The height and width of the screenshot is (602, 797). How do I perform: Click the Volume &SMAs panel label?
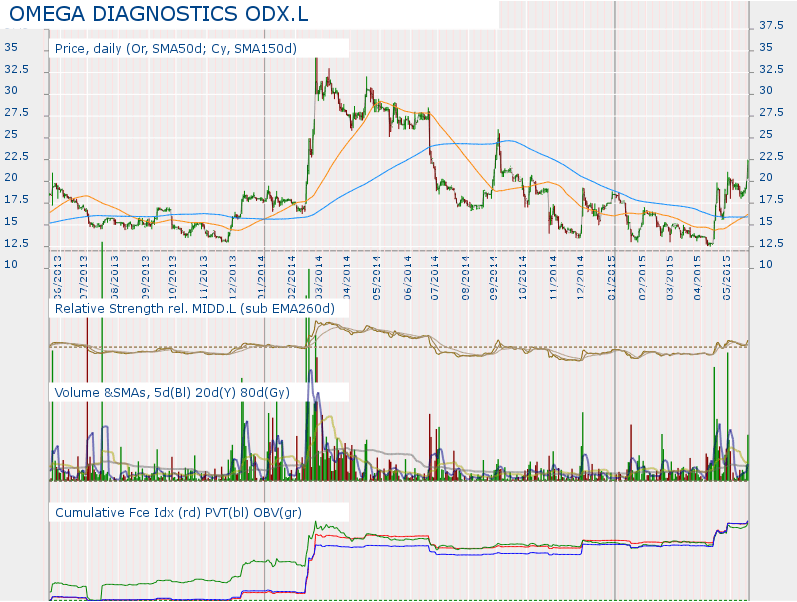[172, 393]
